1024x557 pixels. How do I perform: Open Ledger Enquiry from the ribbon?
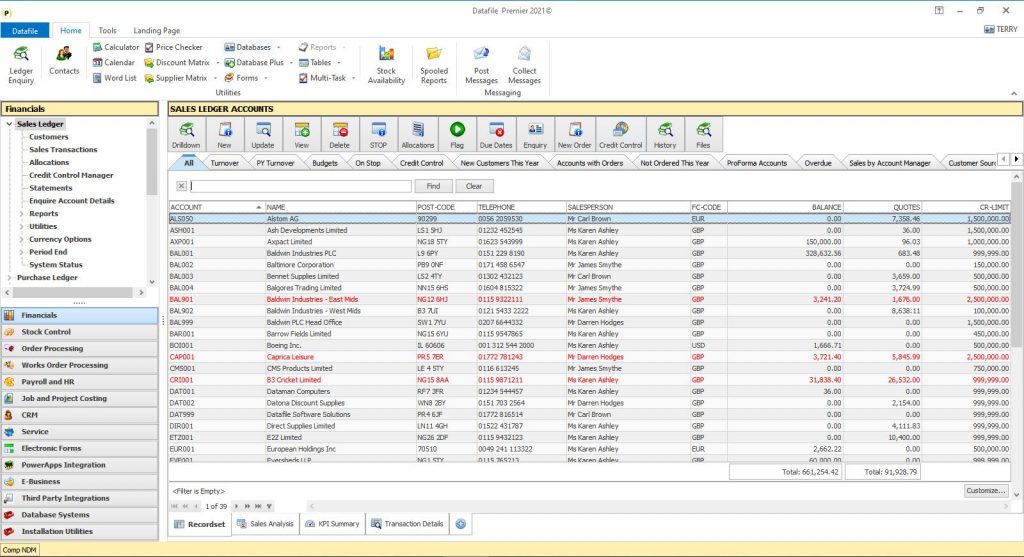pos(21,65)
